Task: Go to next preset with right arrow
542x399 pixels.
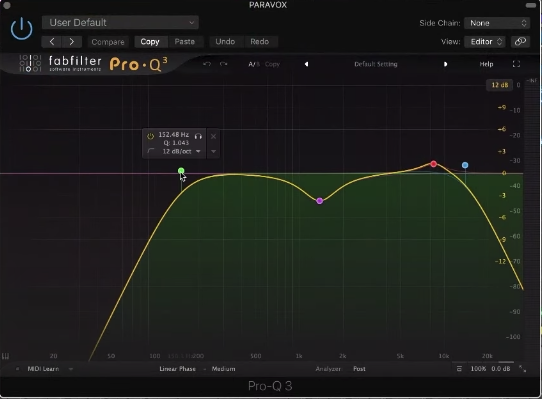Action: (72, 41)
